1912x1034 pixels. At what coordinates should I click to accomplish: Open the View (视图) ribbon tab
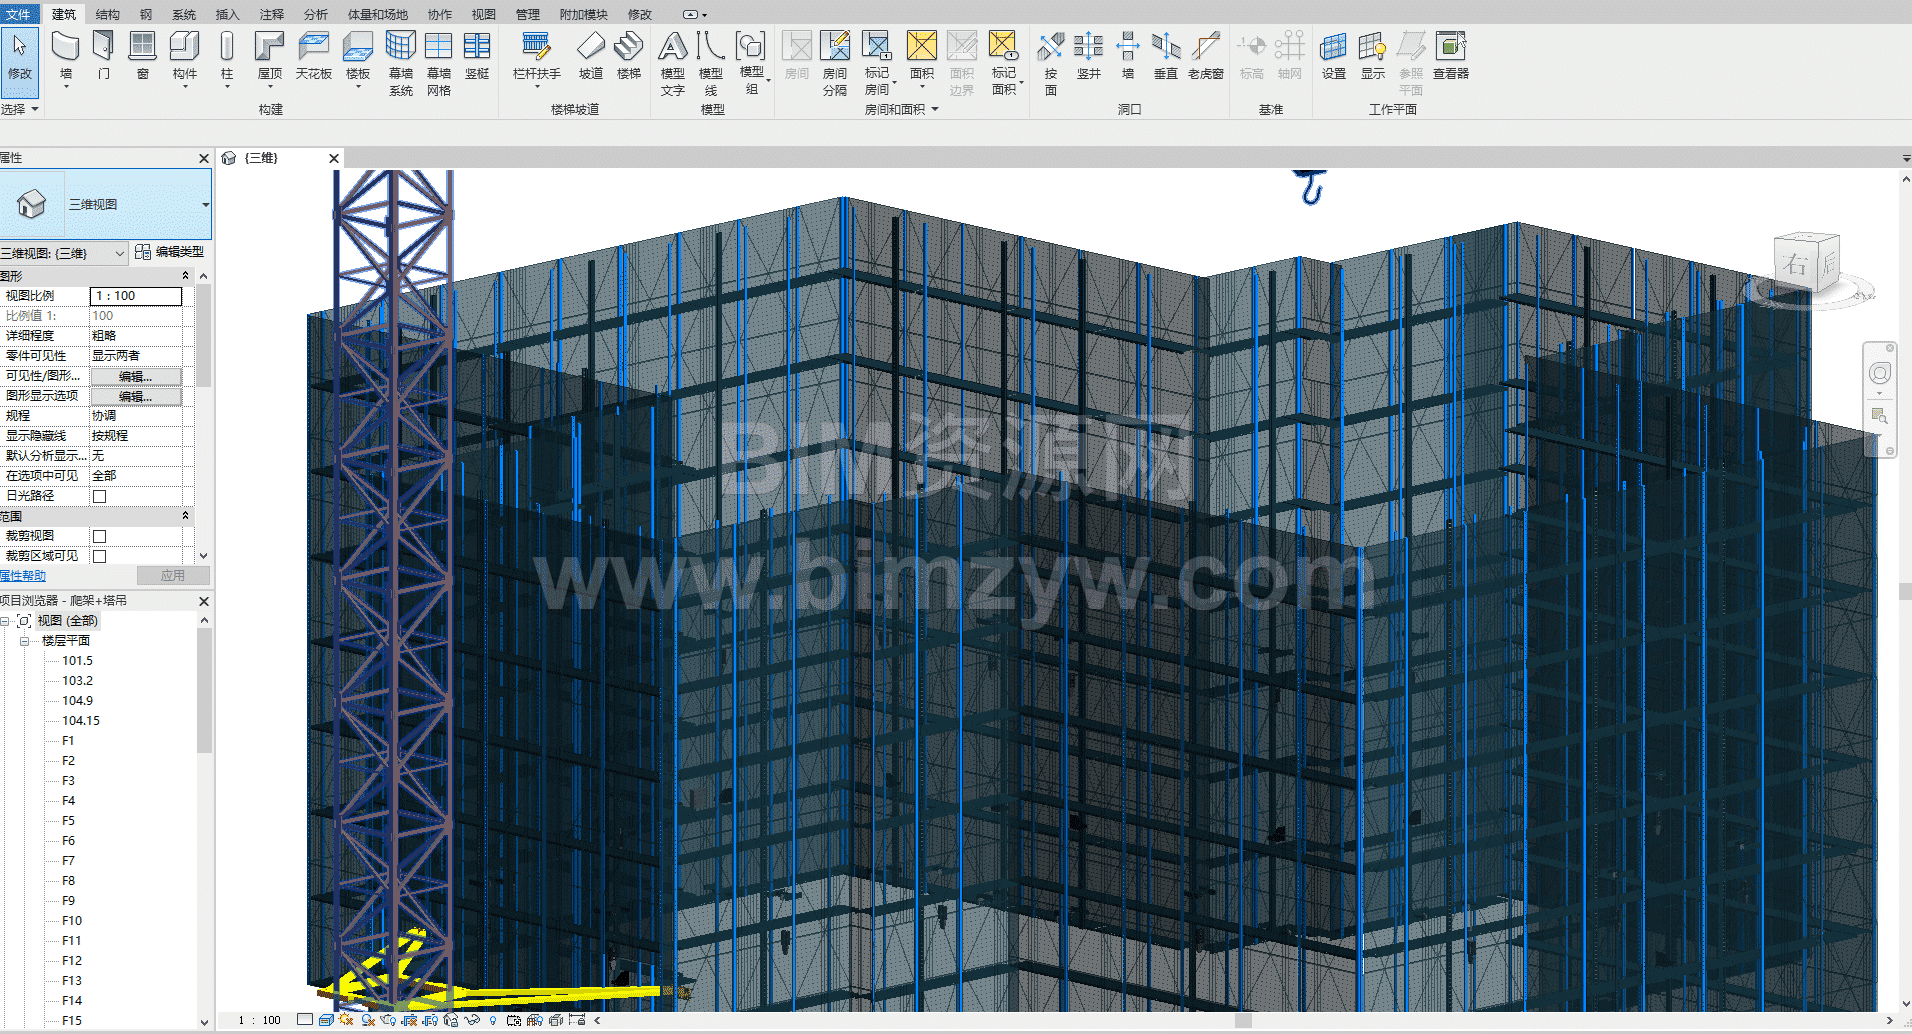click(483, 14)
